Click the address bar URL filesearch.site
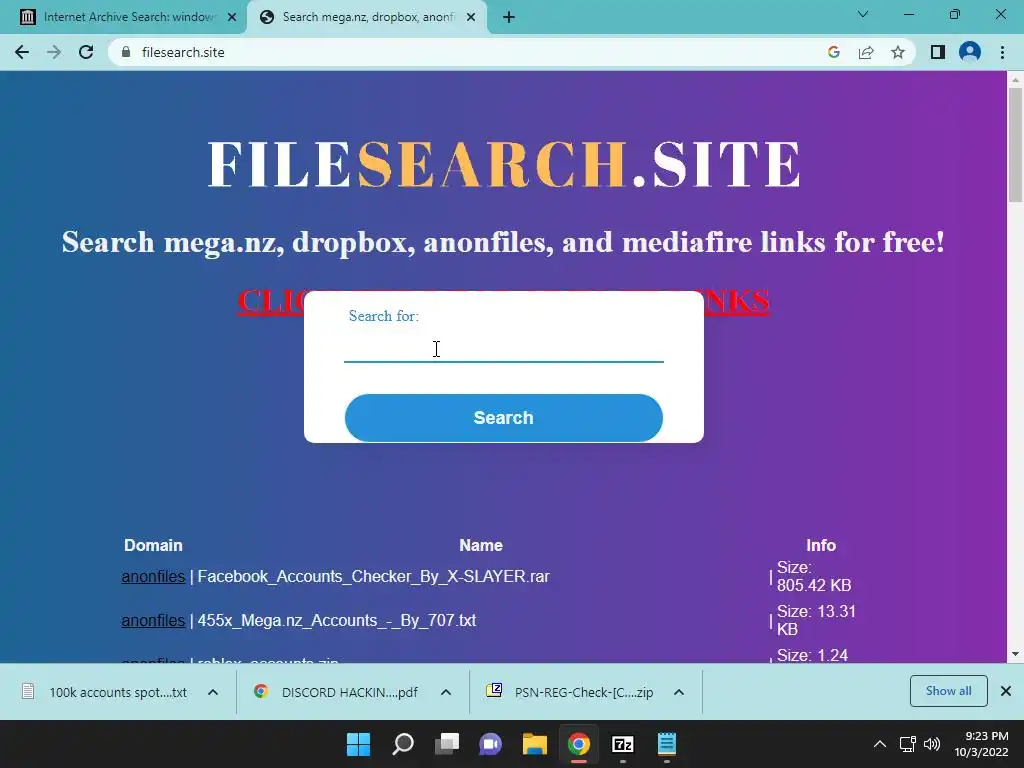 click(x=183, y=52)
